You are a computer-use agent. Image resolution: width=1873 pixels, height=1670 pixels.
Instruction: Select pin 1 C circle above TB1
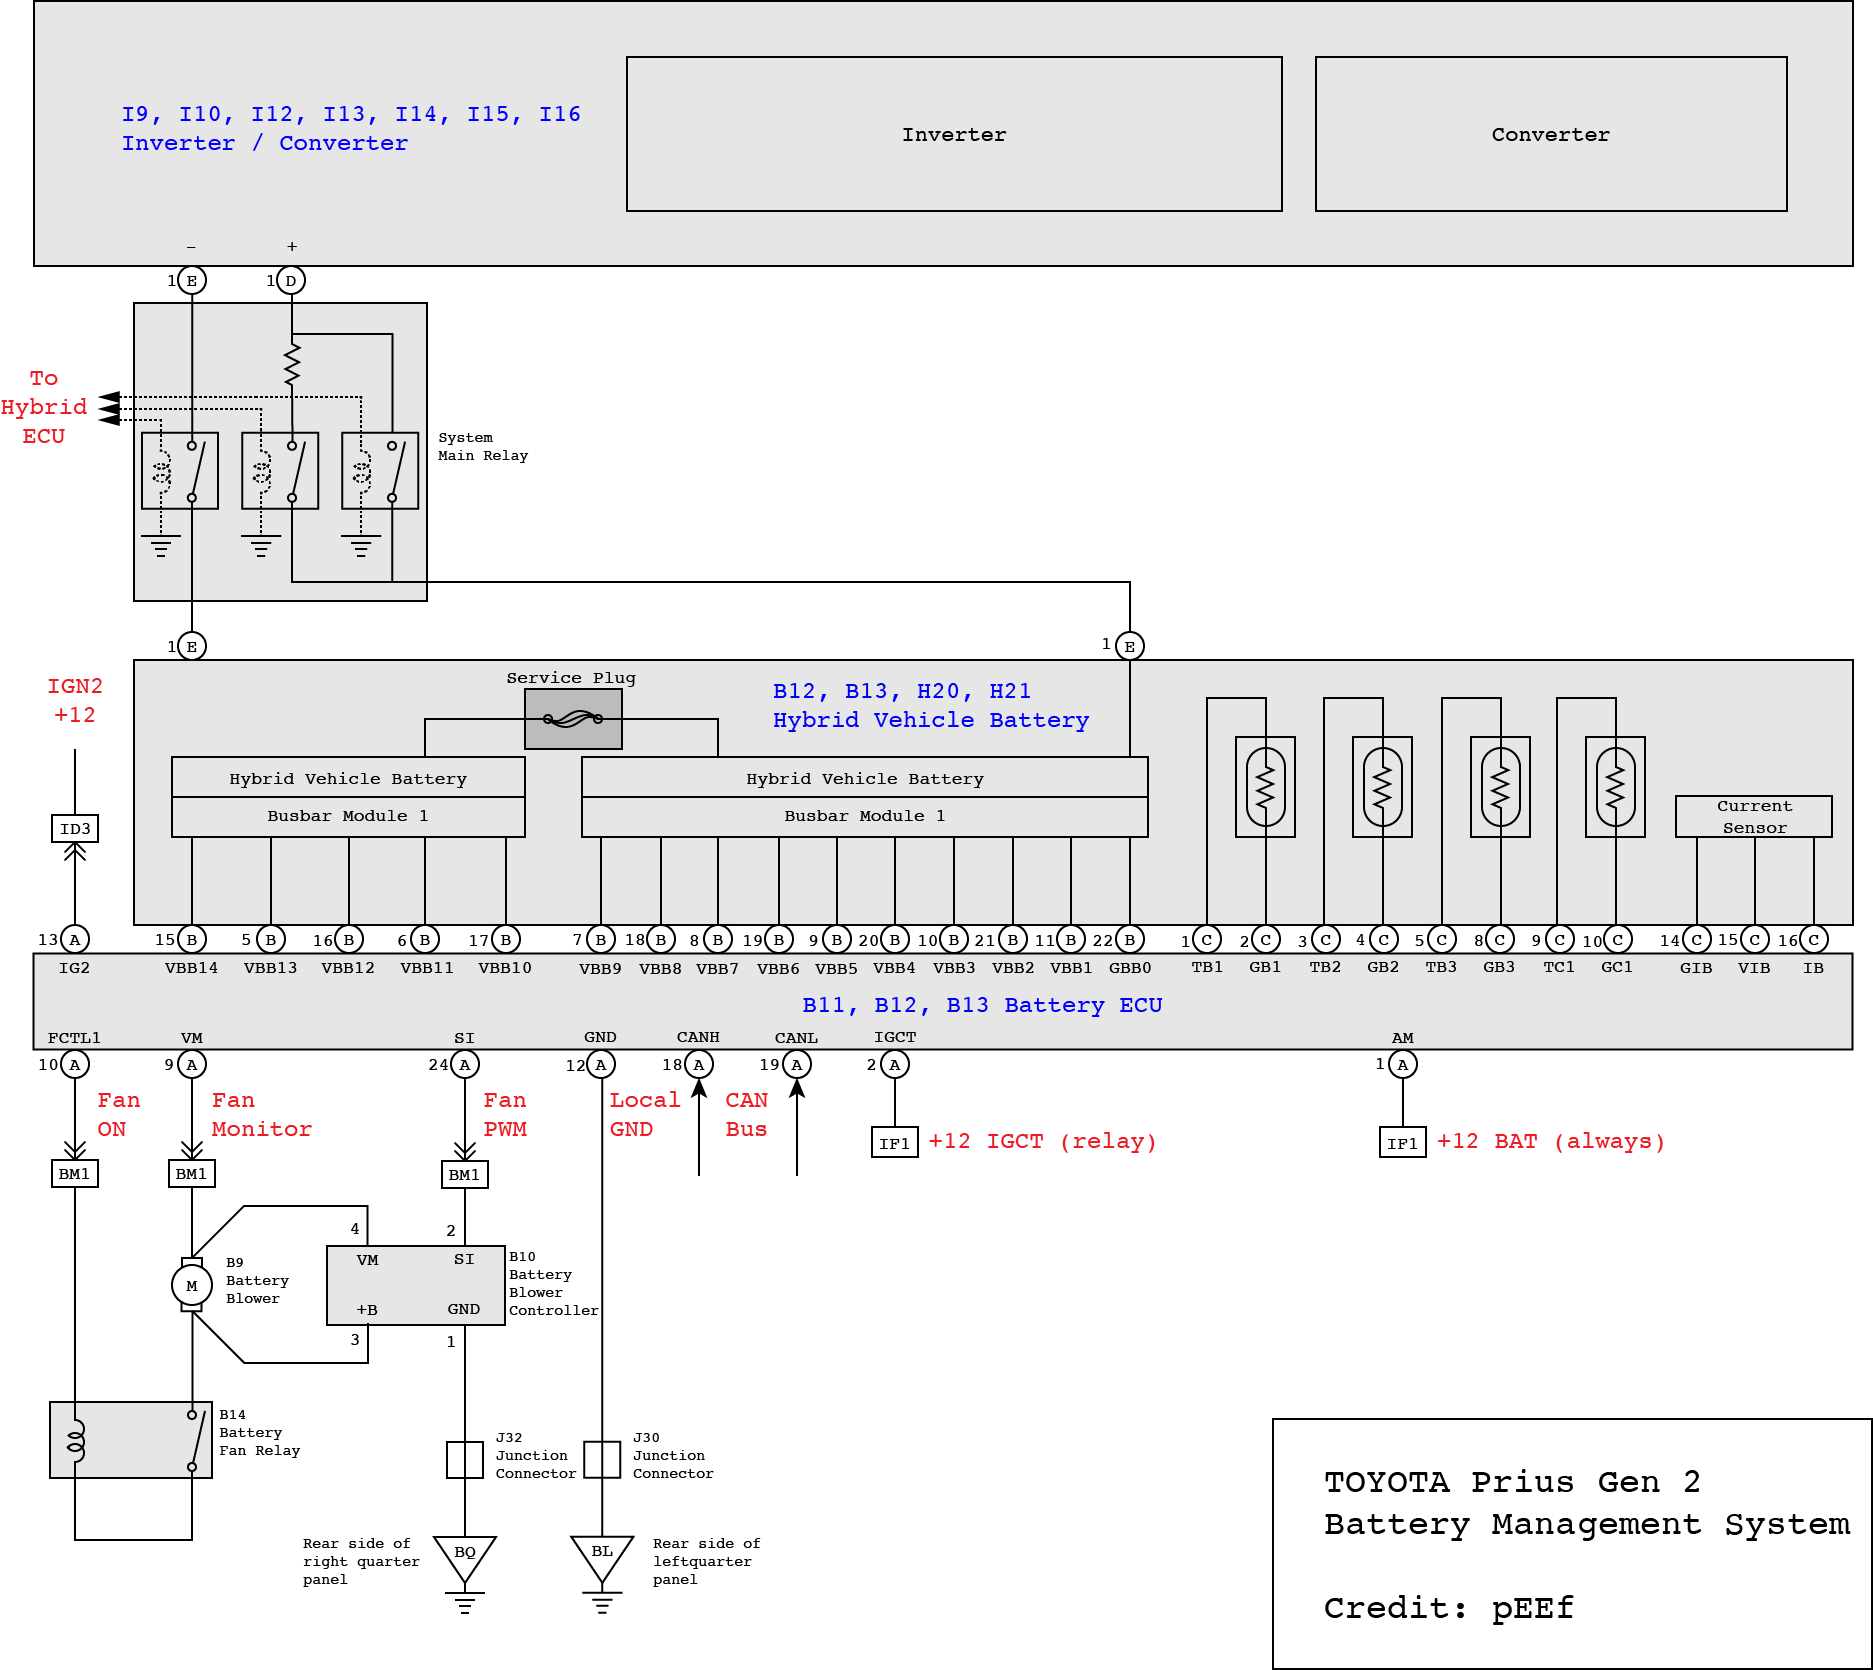[x=1207, y=940]
